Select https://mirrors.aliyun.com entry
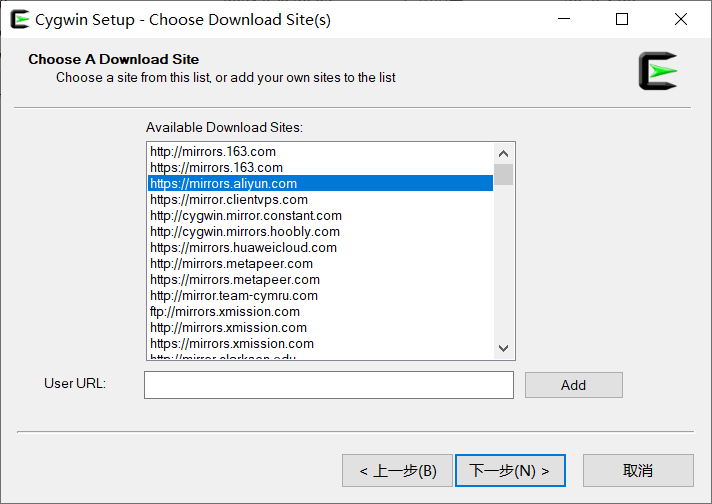The height and width of the screenshot is (504, 712). point(320,183)
